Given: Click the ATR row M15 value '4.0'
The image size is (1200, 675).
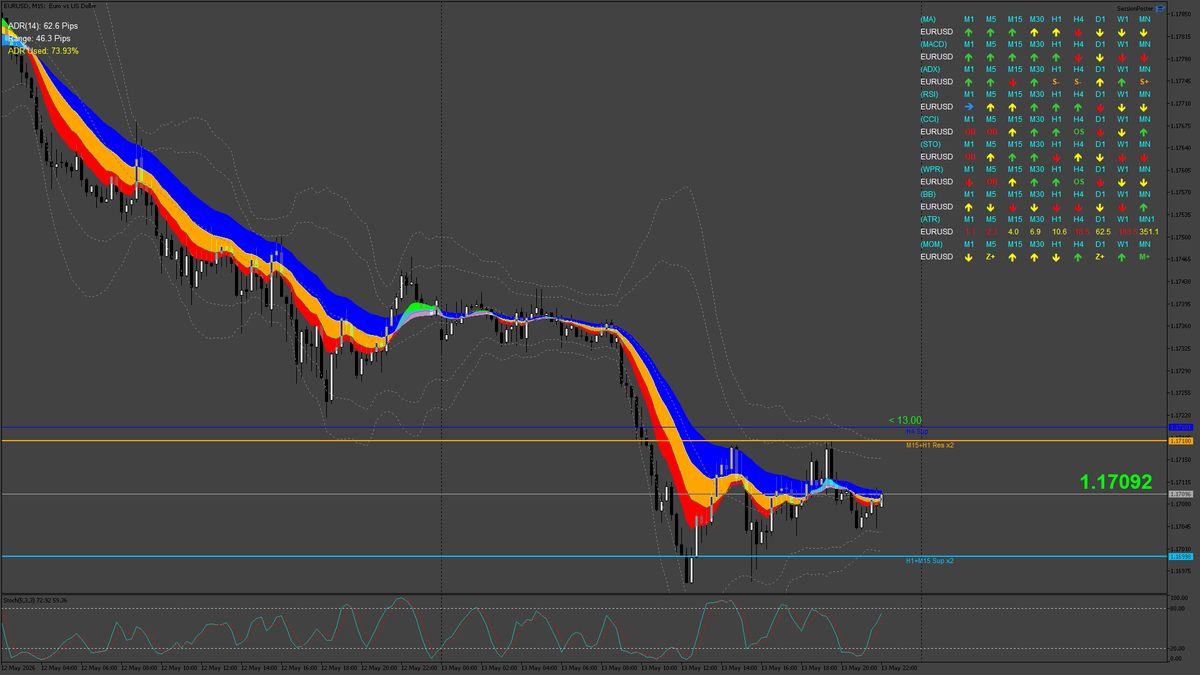Looking at the screenshot, I should pos(1013,231).
